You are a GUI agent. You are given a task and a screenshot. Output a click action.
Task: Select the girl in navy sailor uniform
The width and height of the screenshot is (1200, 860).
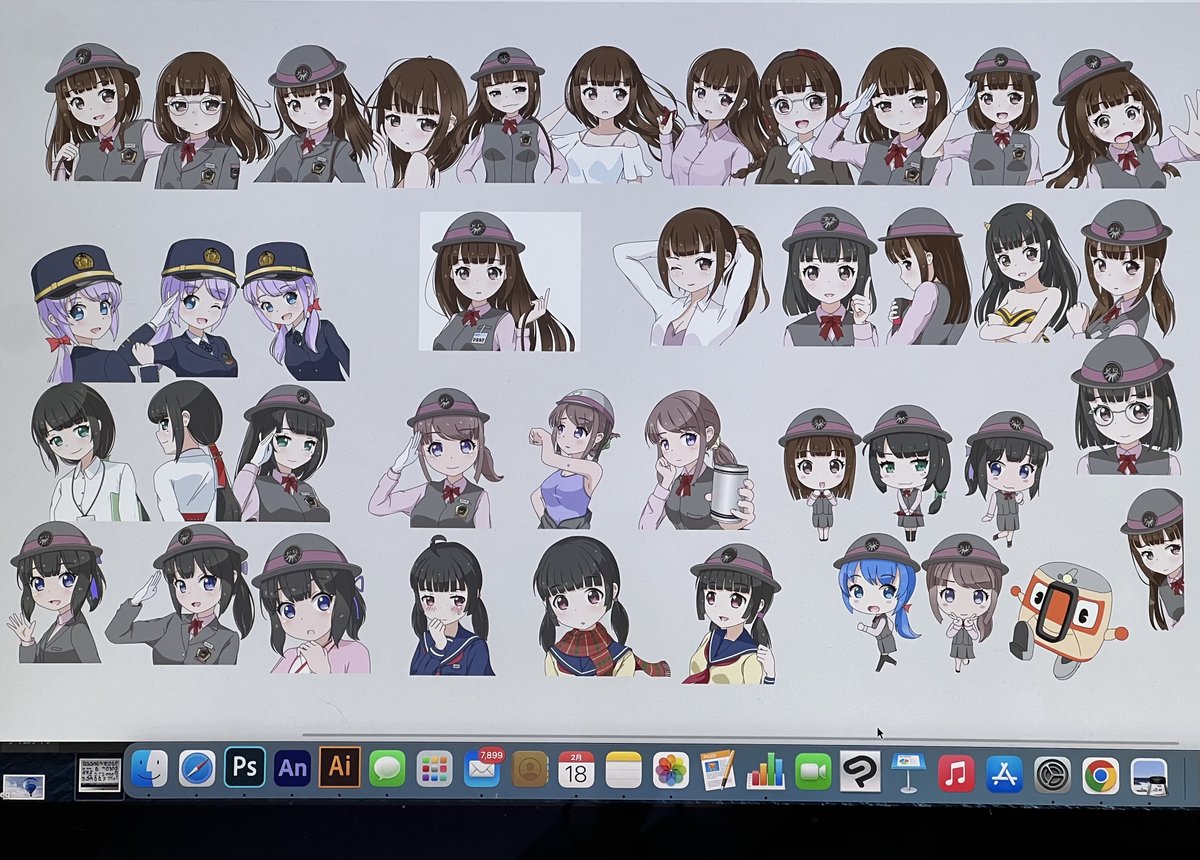point(450,606)
